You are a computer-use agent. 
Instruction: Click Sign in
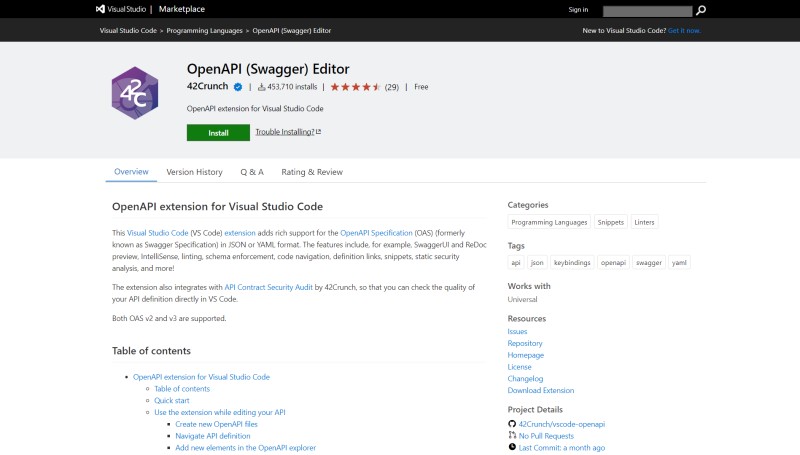pyautogui.click(x=578, y=9)
